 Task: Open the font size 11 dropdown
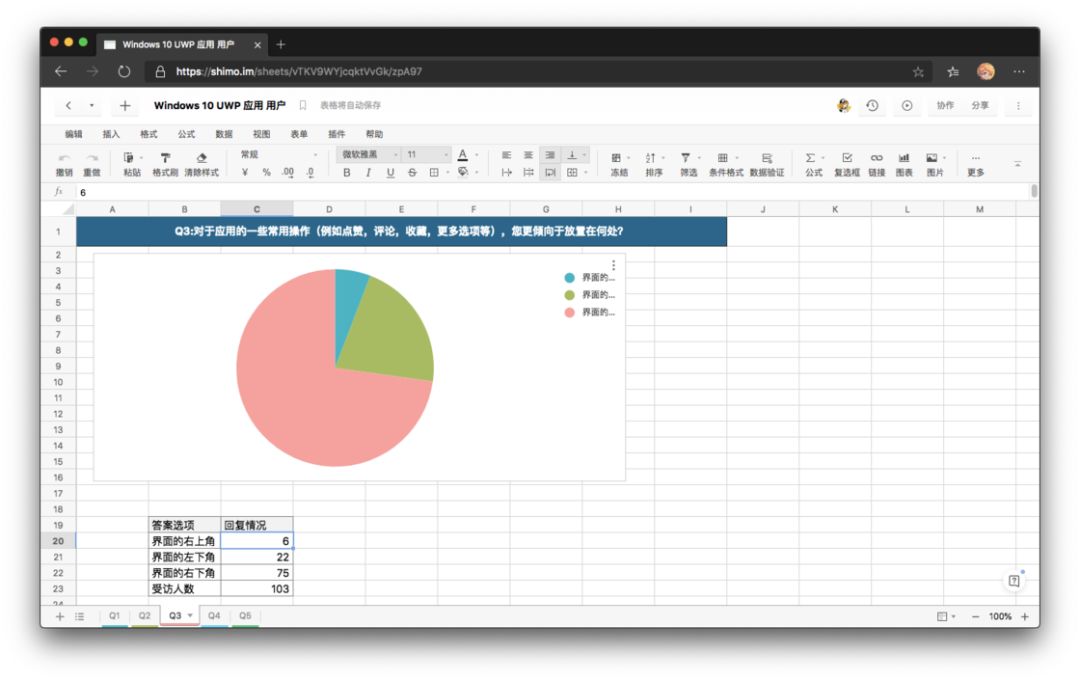pyautogui.click(x=427, y=155)
